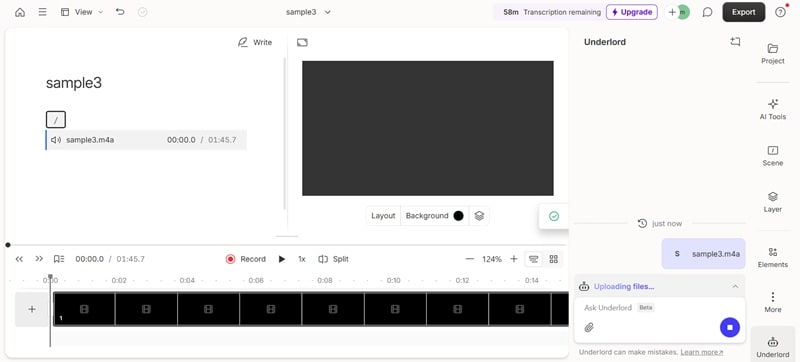This screenshot has height=362, width=800.
Task: Select the sample3.m4a audio row
Action: pos(146,140)
